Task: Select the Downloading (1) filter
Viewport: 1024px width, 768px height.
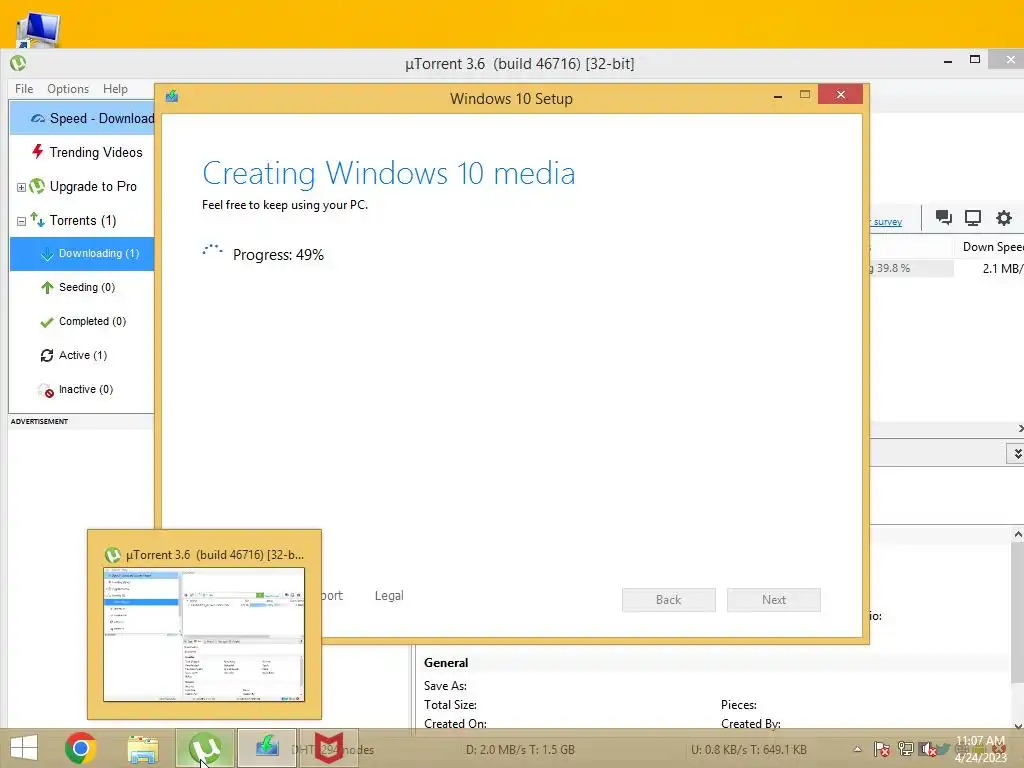Action: click(x=82, y=253)
